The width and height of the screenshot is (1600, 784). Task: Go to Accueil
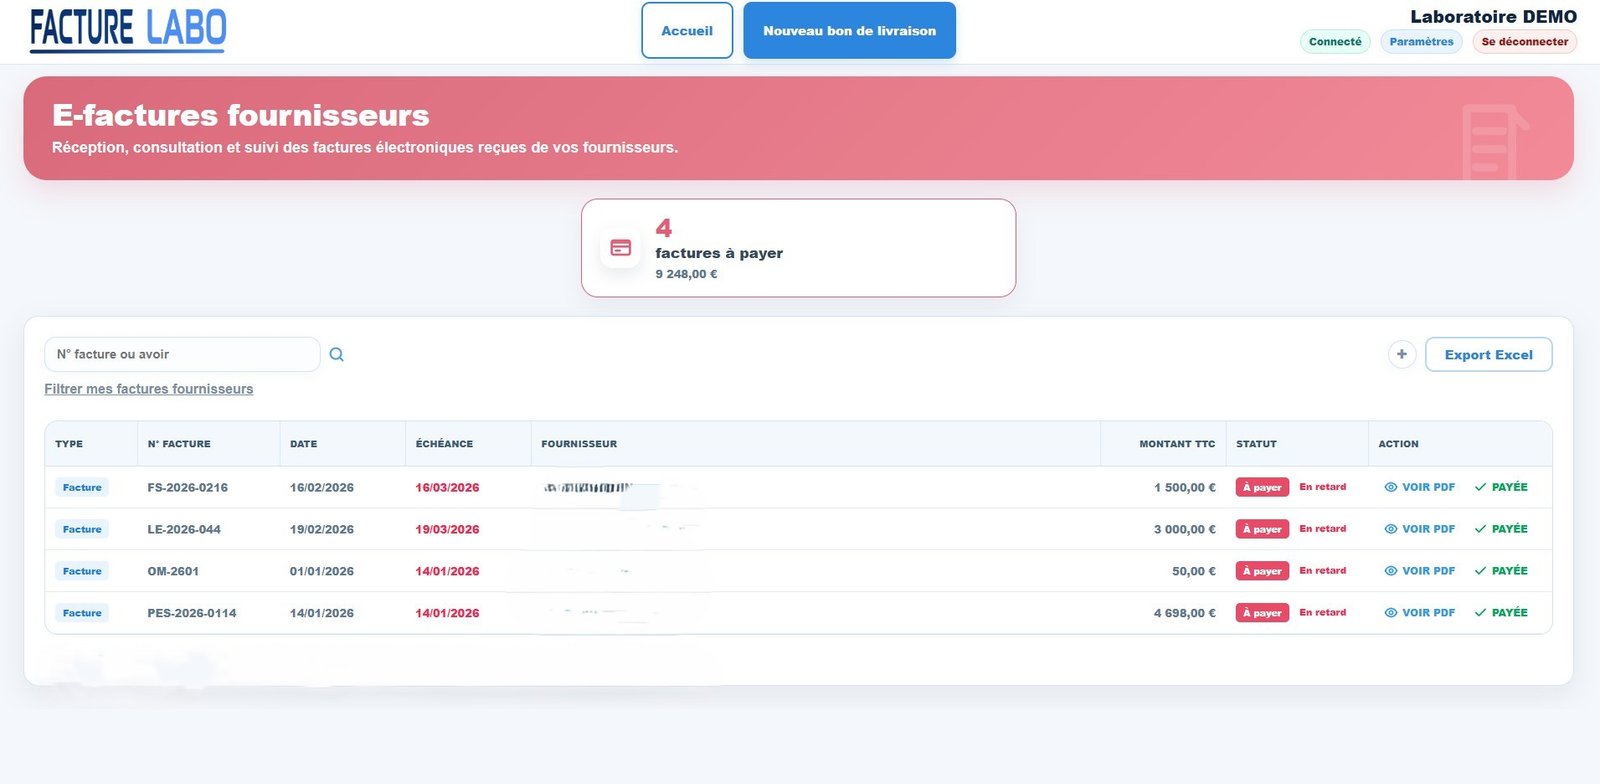pyautogui.click(x=687, y=31)
